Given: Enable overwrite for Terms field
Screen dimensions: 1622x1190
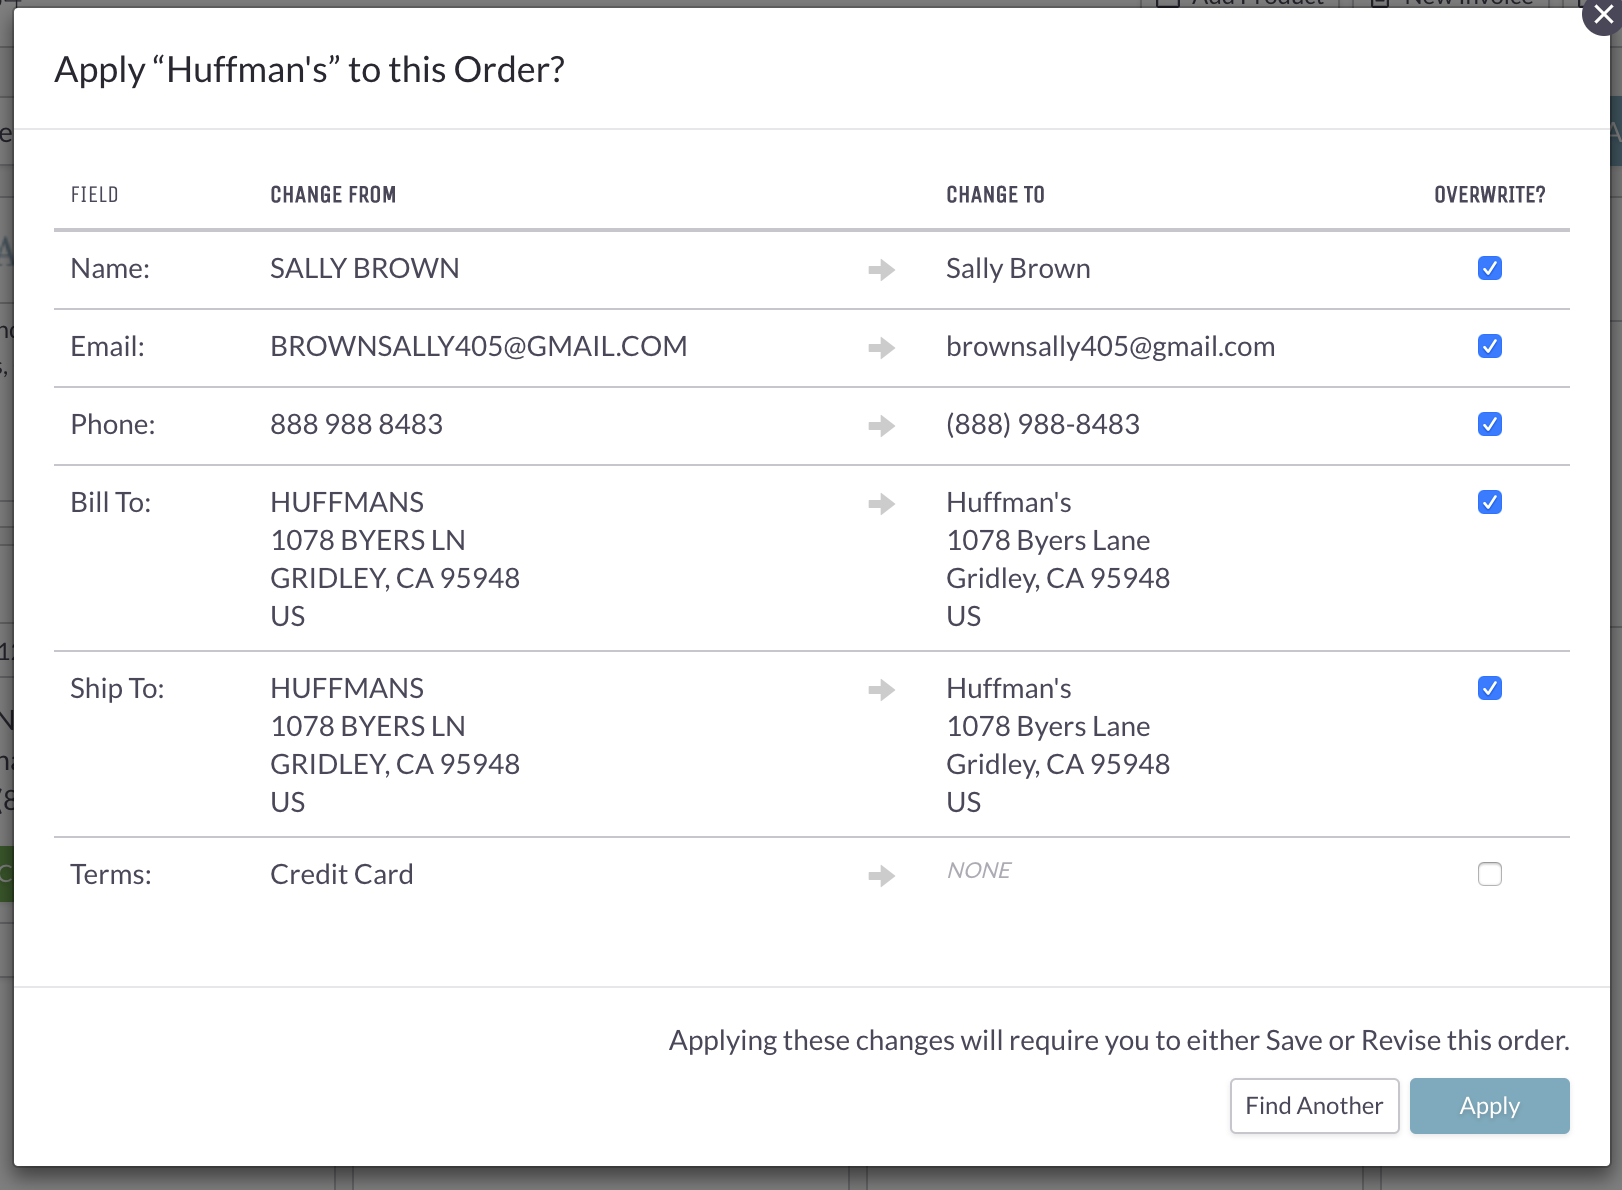Looking at the screenshot, I should [1489, 874].
